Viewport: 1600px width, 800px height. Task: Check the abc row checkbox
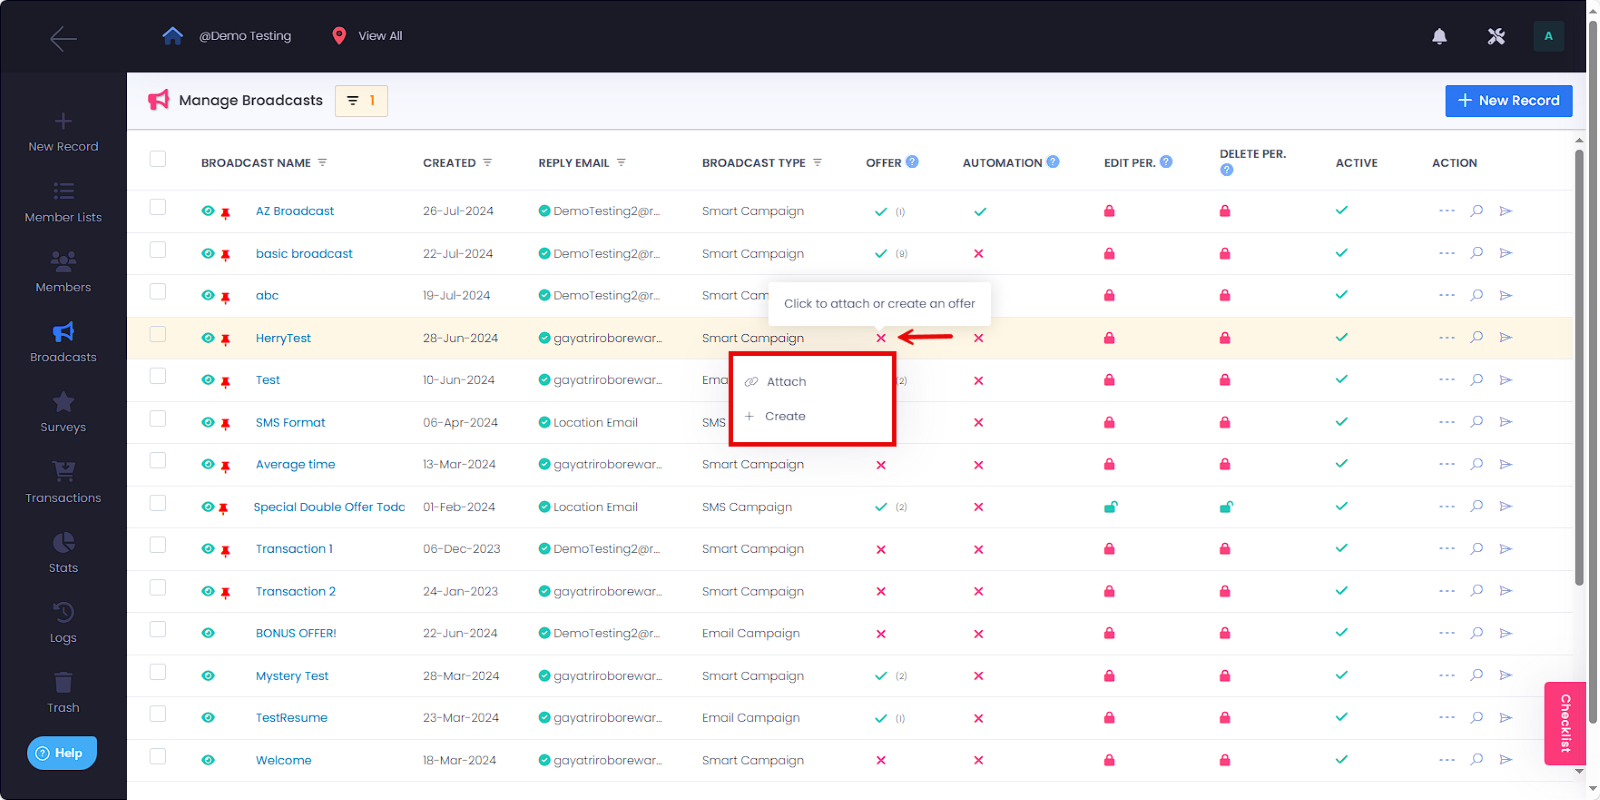coord(157,291)
